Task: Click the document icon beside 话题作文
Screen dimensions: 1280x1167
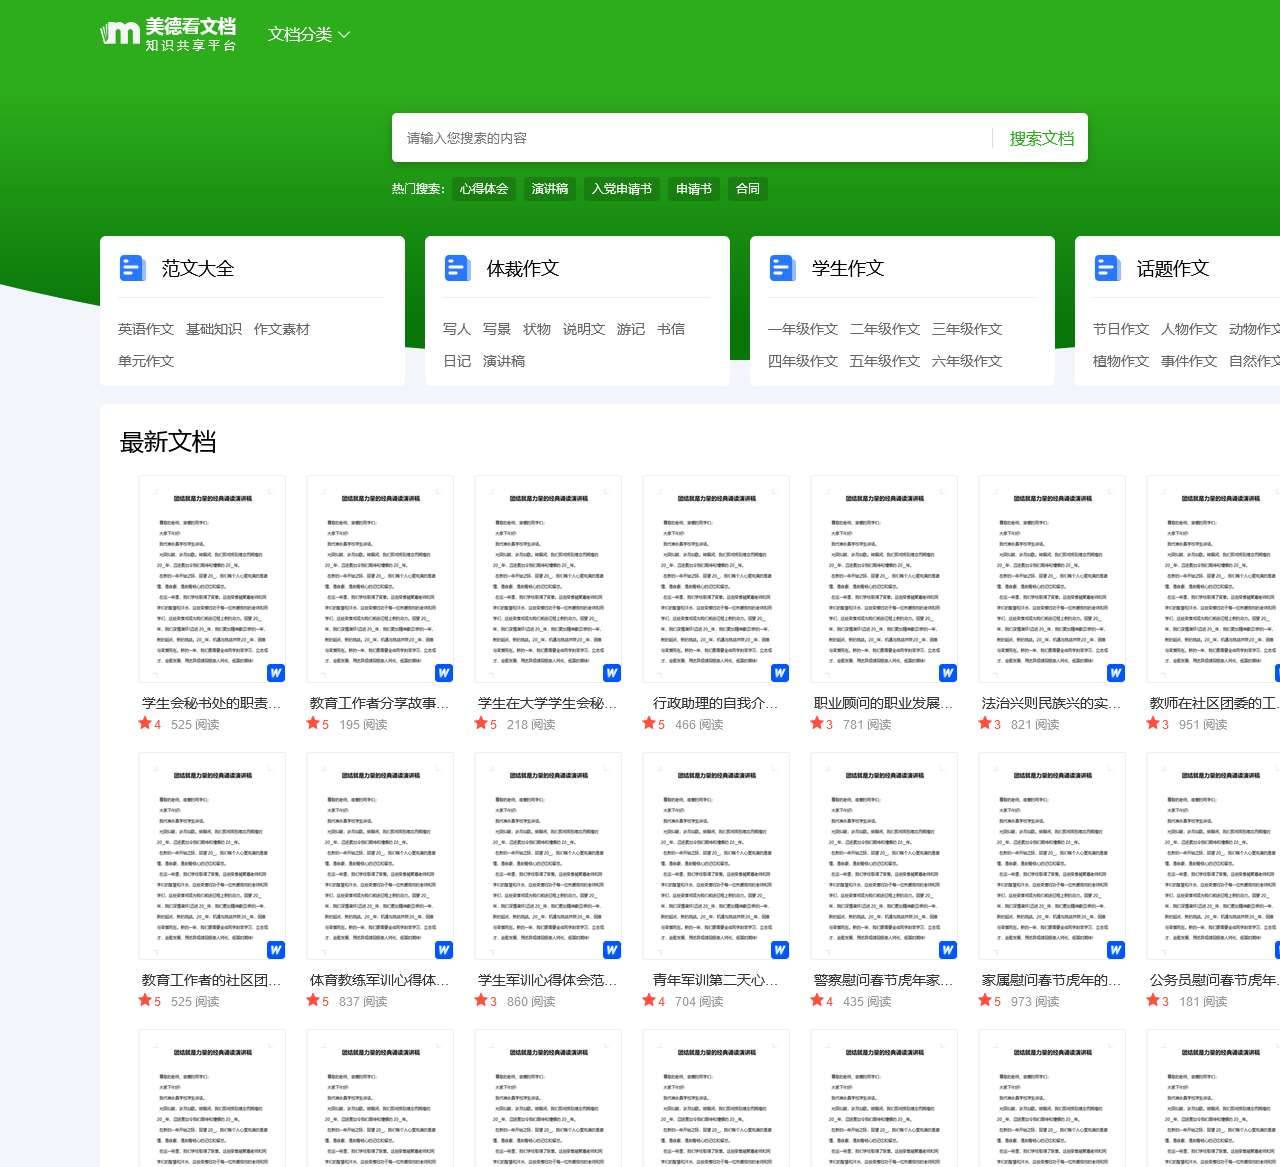Action: tap(1107, 268)
